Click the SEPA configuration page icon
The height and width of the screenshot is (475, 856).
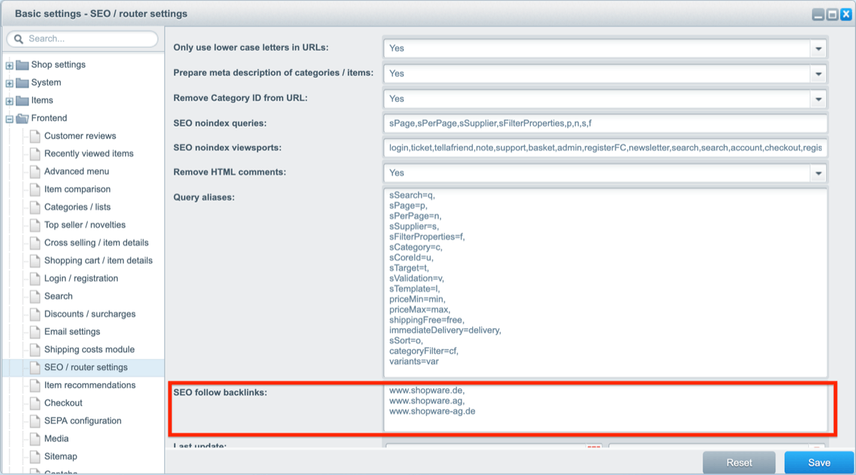point(35,421)
